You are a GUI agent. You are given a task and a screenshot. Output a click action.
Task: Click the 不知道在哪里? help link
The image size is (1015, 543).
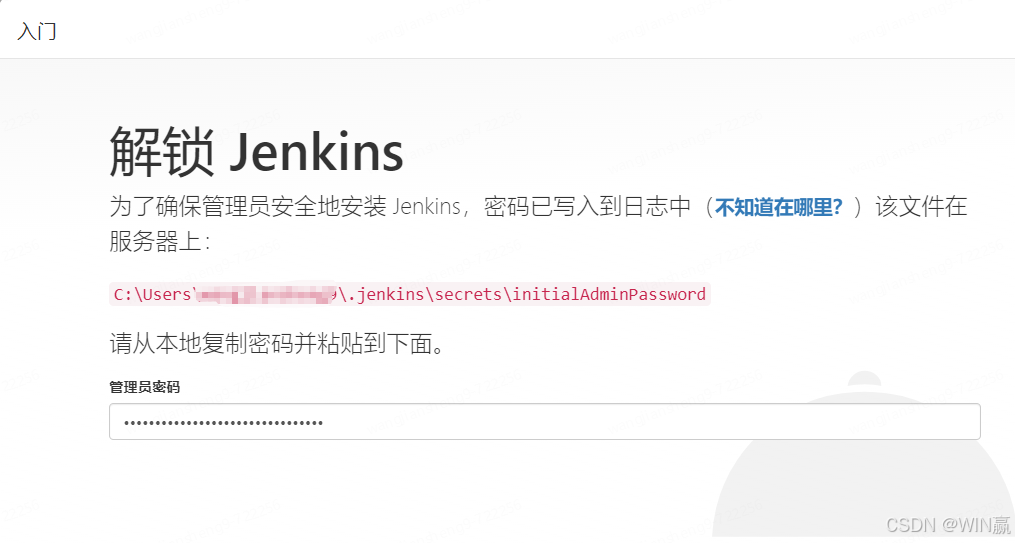tap(779, 207)
